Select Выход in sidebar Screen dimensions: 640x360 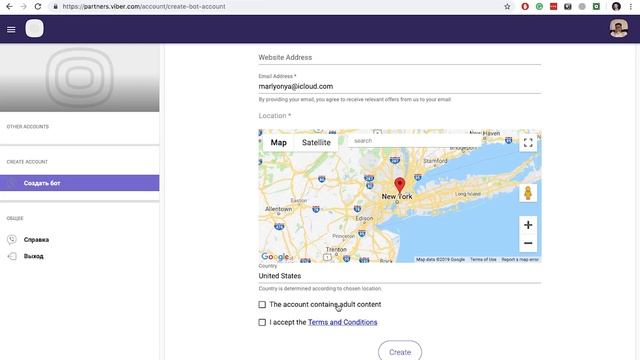coord(33,256)
